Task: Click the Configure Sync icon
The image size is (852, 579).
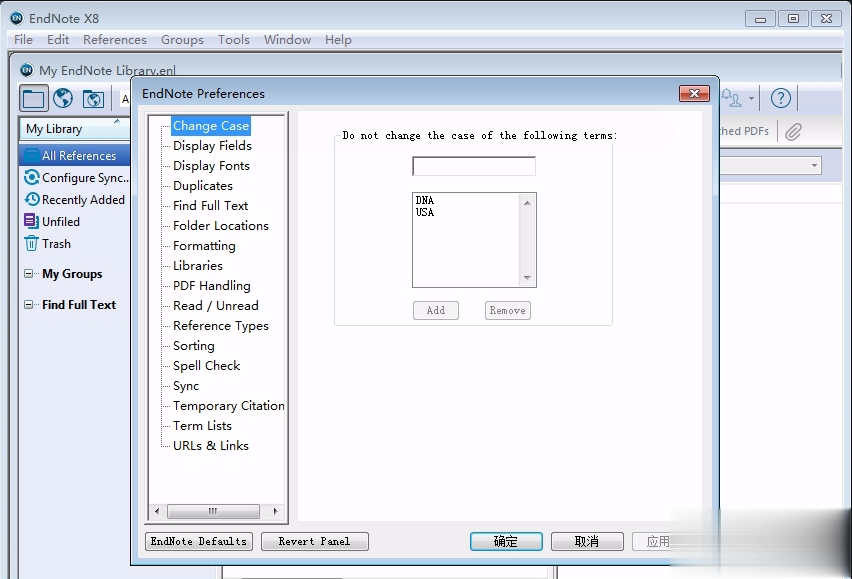Action: click(32, 177)
